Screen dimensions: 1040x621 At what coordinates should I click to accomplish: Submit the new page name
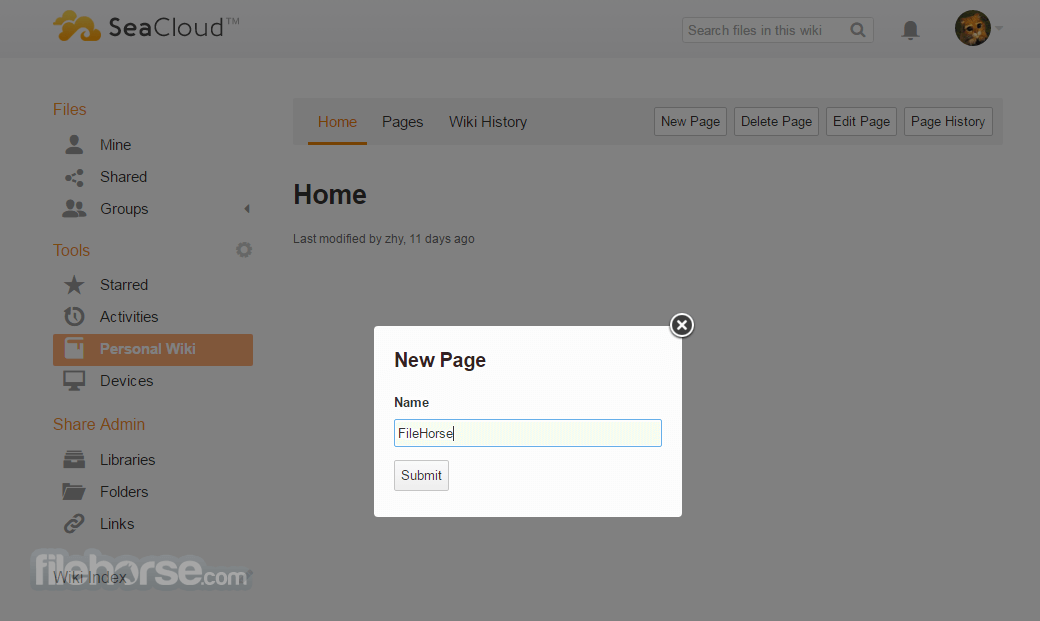[x=421, y=476]
